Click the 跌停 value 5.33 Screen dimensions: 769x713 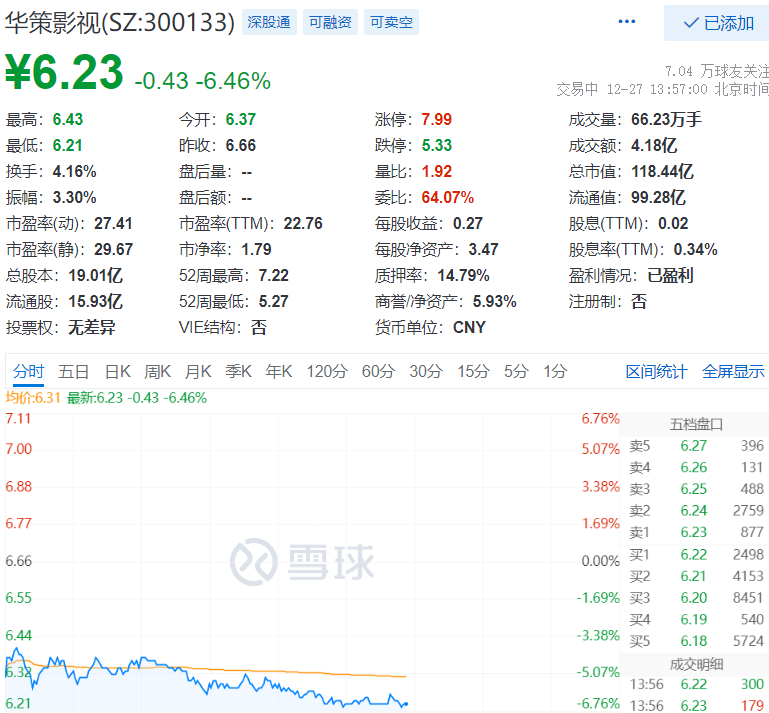[x=436, y=145]
